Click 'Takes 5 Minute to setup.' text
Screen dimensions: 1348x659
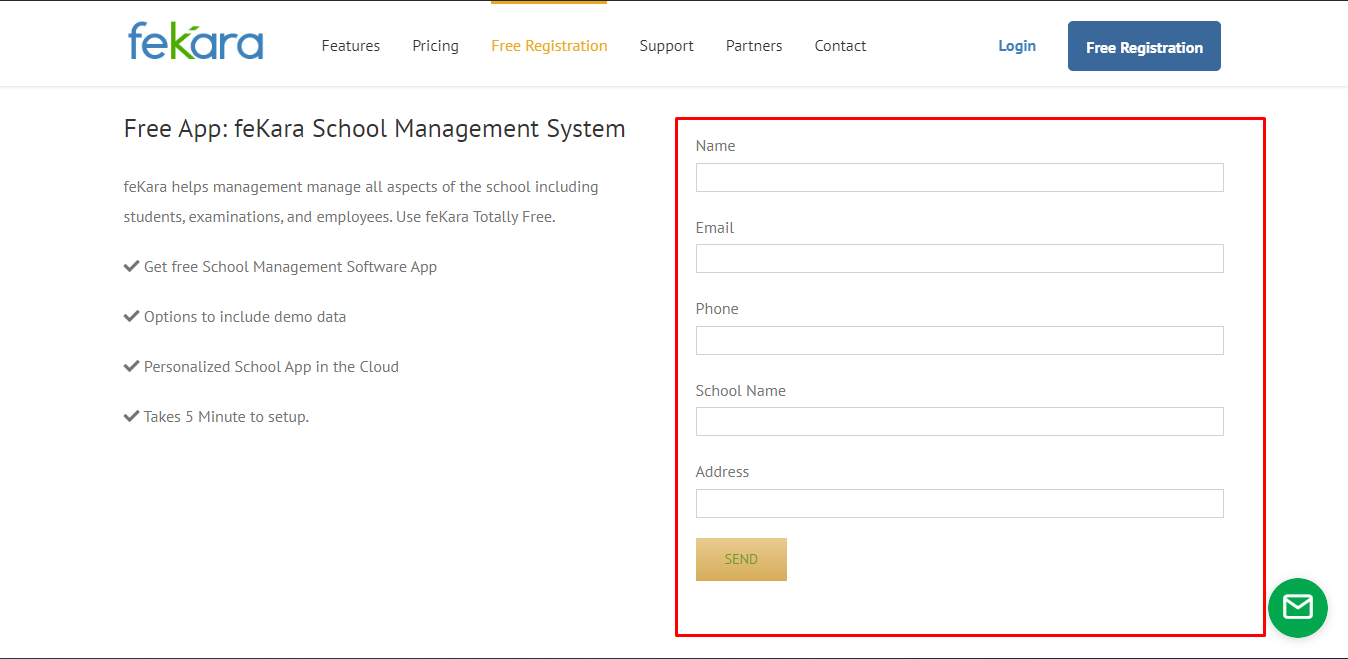[226, 417]
